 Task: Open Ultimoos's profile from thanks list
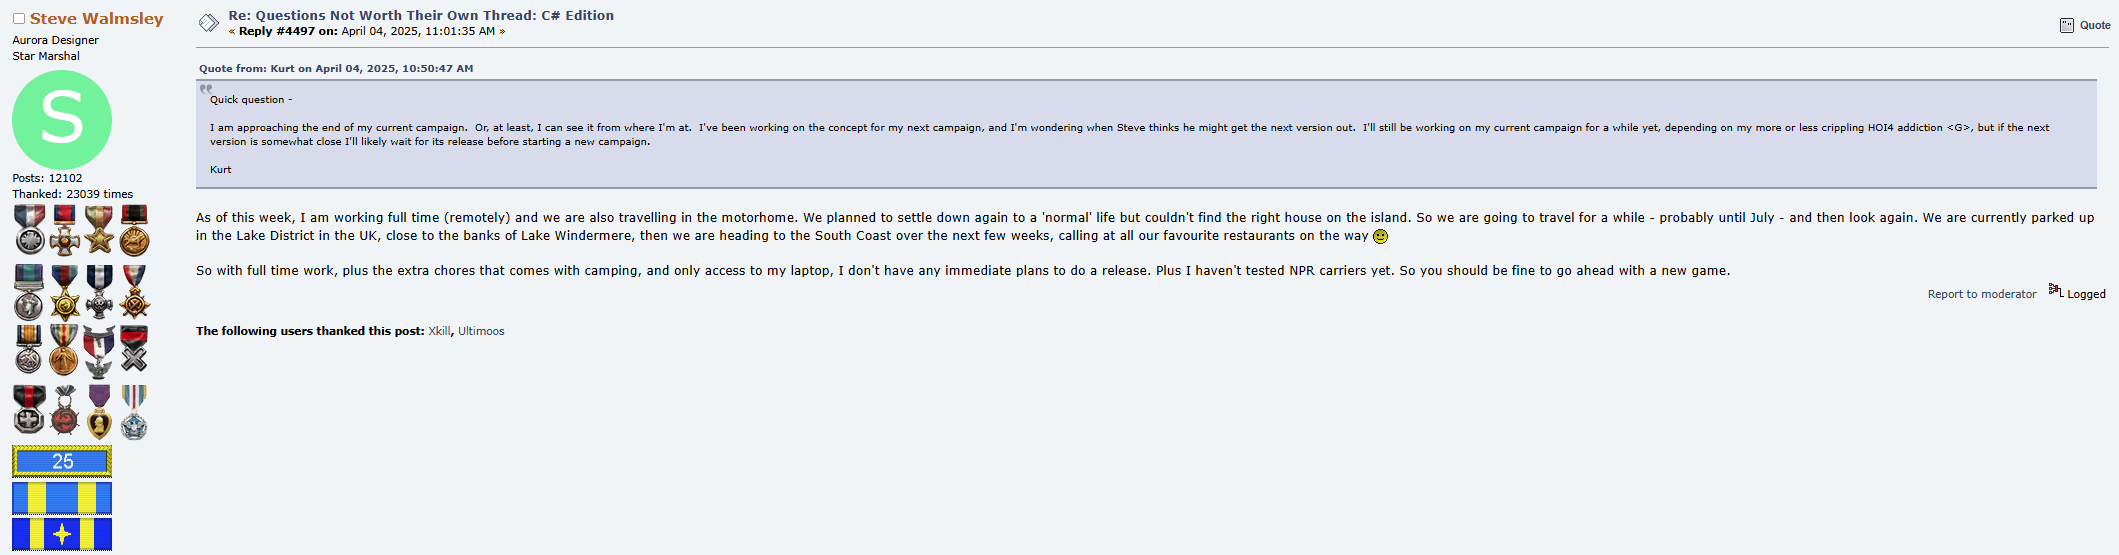coord(481,331)
